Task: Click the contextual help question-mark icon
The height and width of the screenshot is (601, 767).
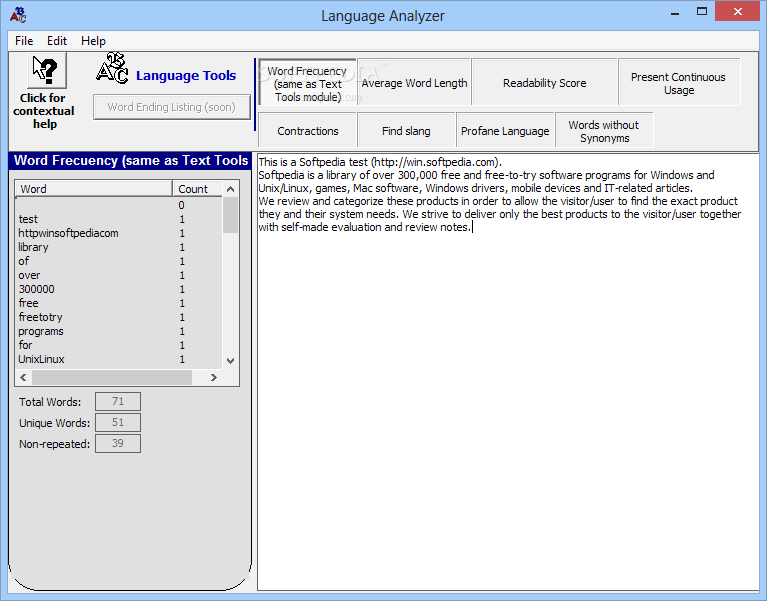Action: [46, 71]
